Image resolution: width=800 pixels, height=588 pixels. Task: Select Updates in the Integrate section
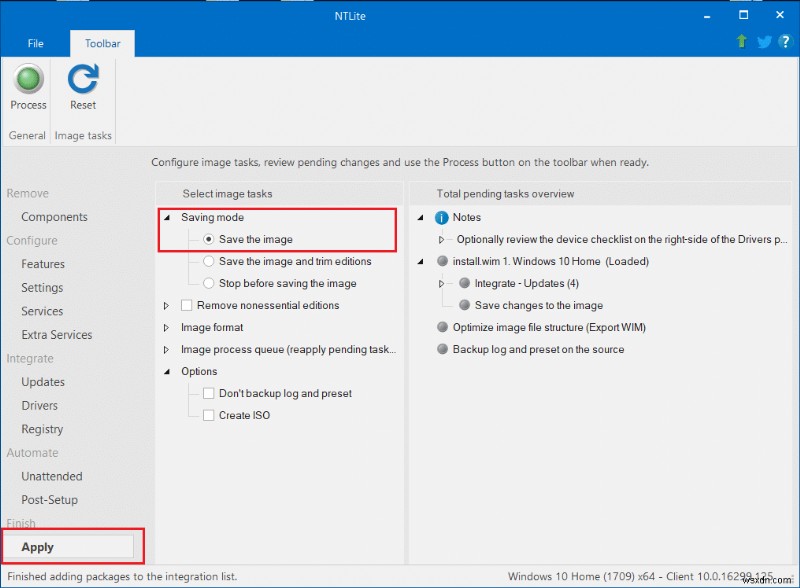(x=43, y=382)
